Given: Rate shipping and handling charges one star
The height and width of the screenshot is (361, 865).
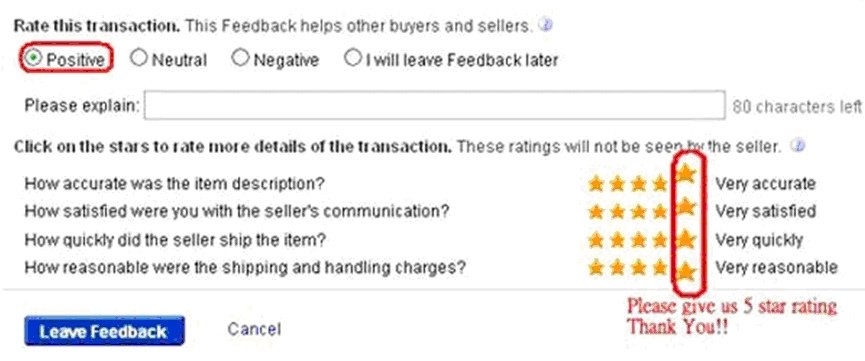Looking at the screenshot, I should coord(596,268).
